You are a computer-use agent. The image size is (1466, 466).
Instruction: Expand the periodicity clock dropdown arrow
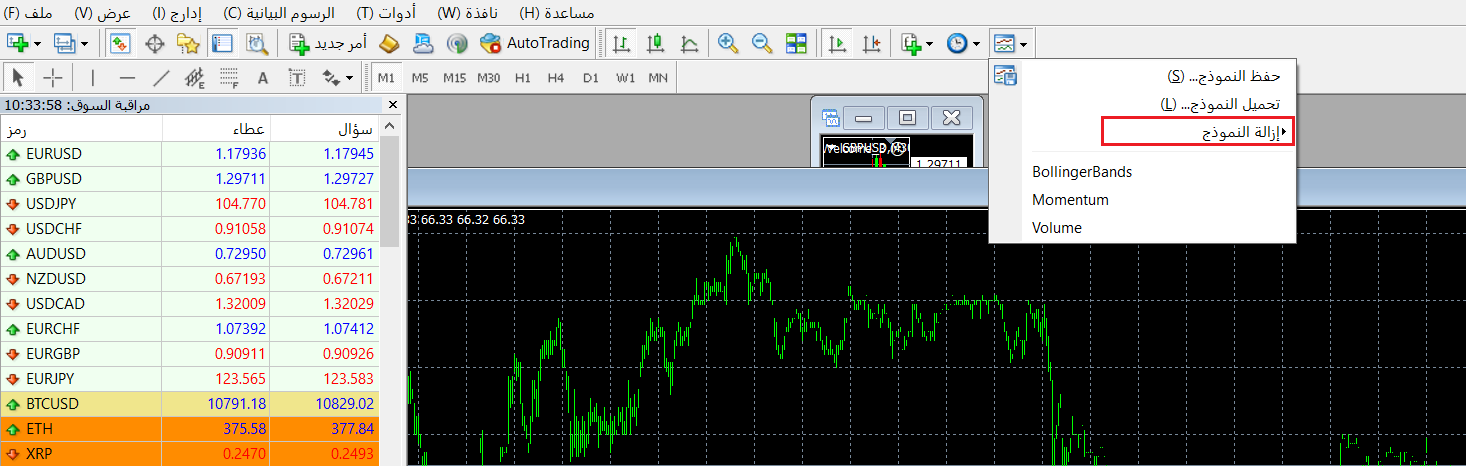(976, 44)
